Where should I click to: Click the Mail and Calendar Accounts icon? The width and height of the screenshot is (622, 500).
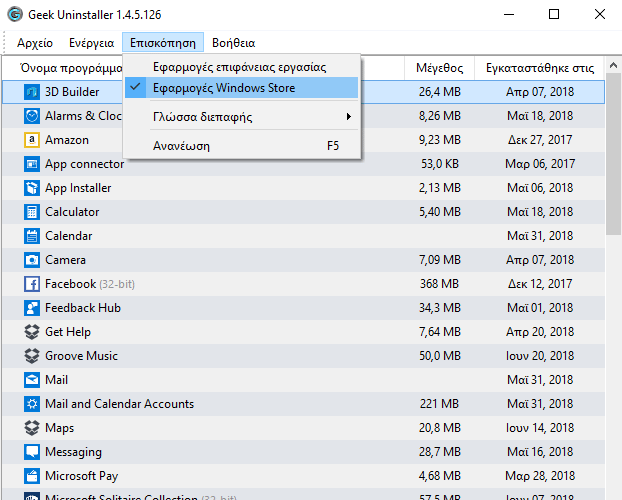click(x=32, y=404)
